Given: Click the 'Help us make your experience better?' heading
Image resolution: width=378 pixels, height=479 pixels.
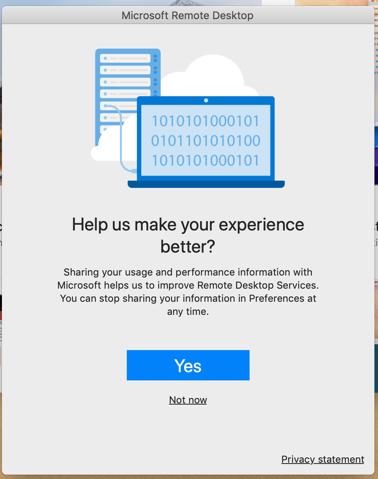Looking at the screenshot, I should tap(188, 235).
